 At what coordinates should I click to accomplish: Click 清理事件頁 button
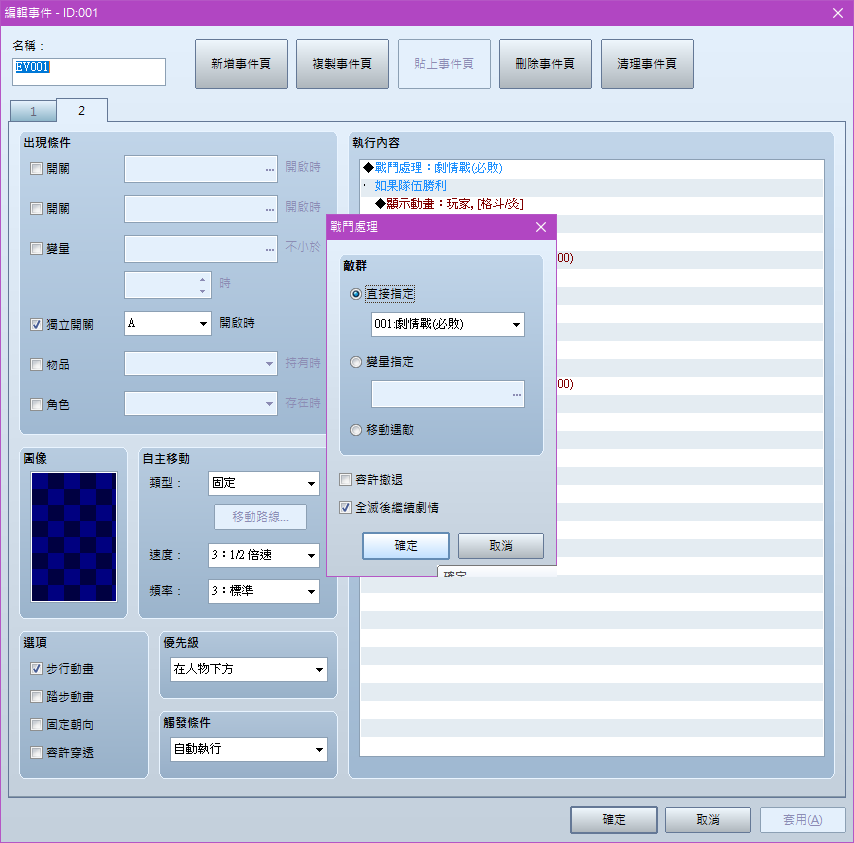647,64
